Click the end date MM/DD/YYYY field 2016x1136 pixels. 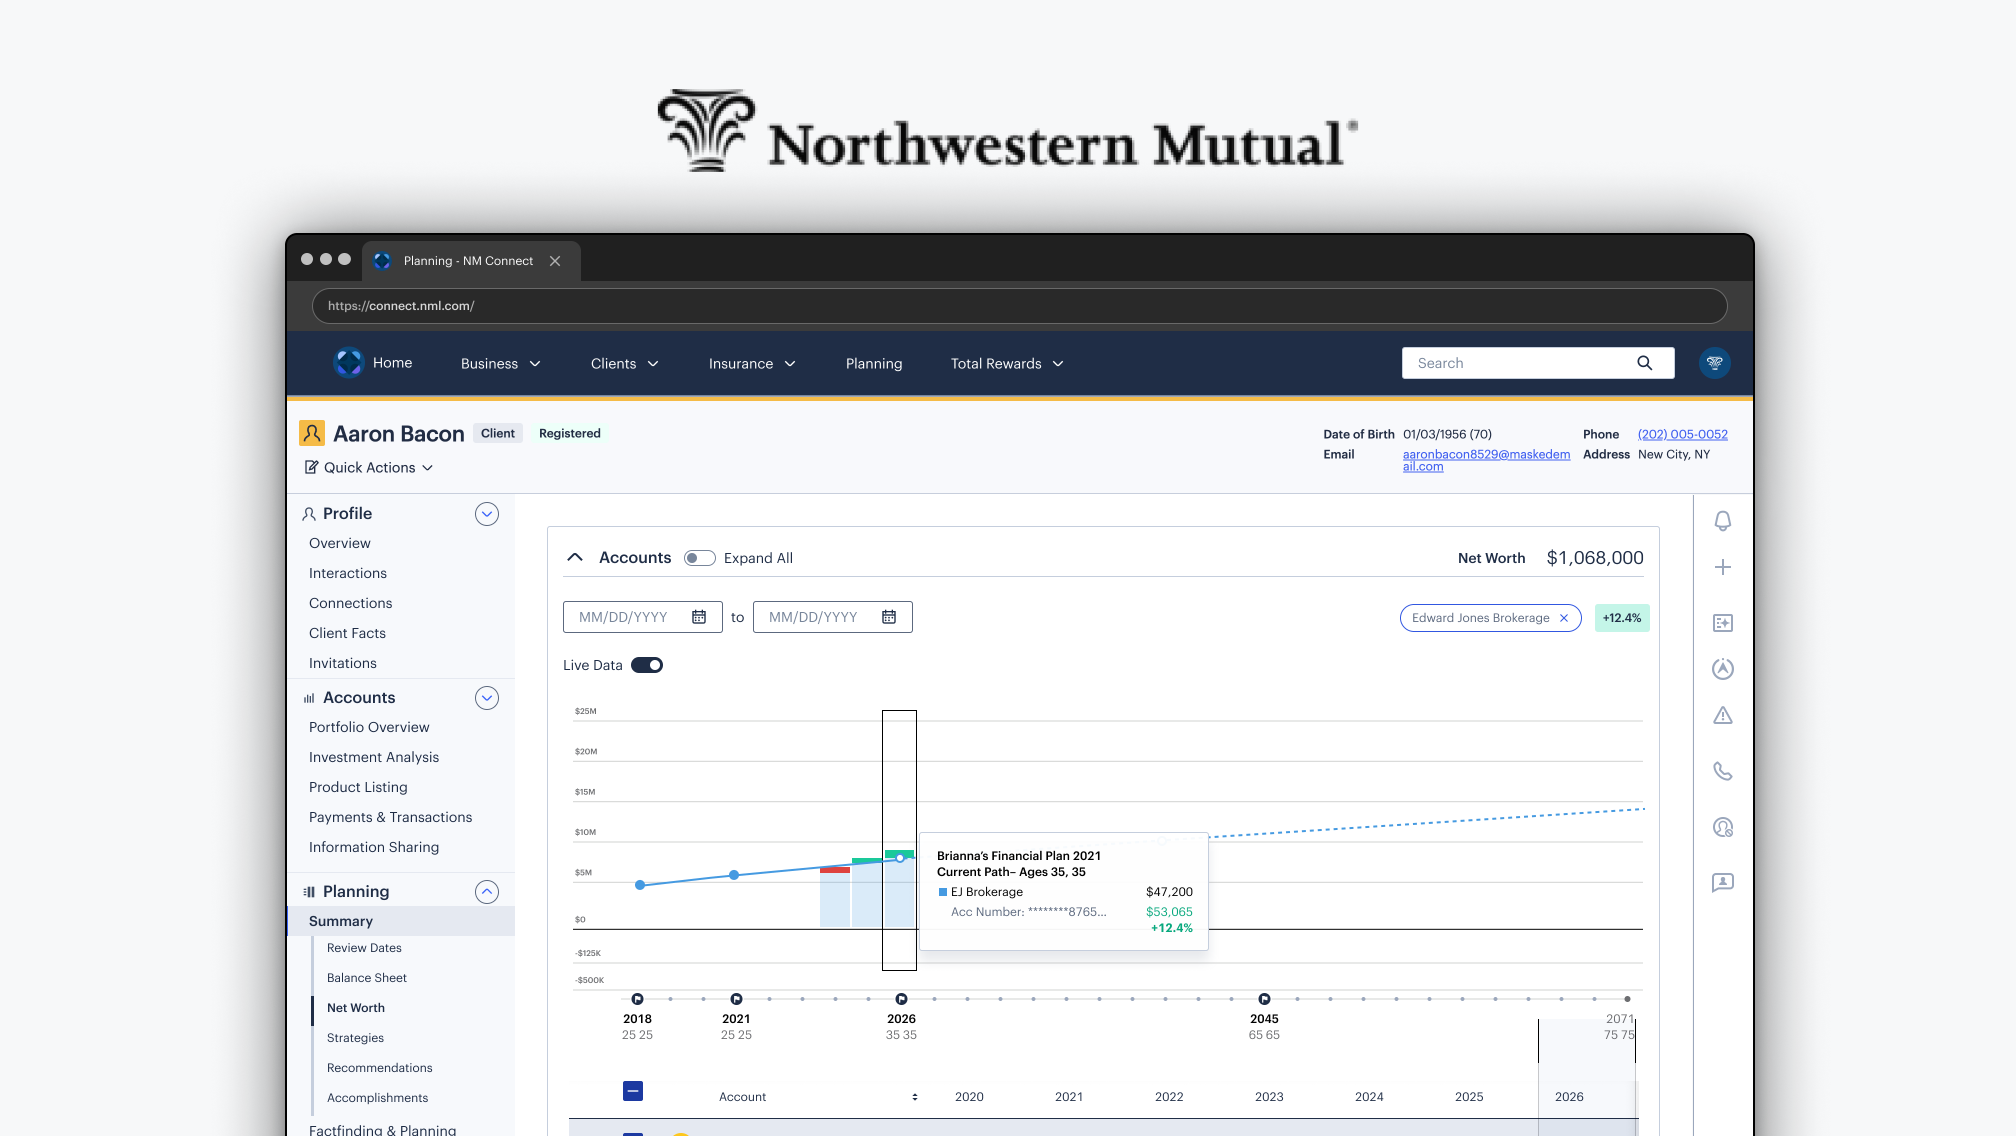(x=832, y=617)
